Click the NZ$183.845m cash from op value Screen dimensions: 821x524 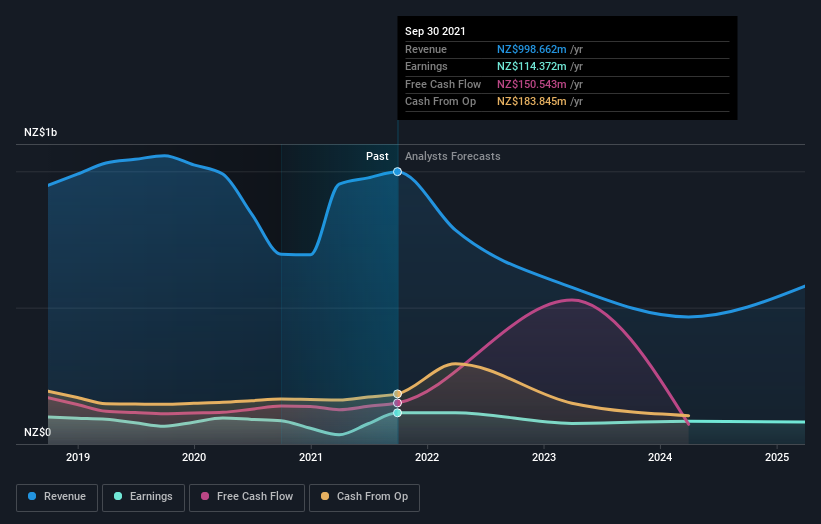(x=531, y=102)
